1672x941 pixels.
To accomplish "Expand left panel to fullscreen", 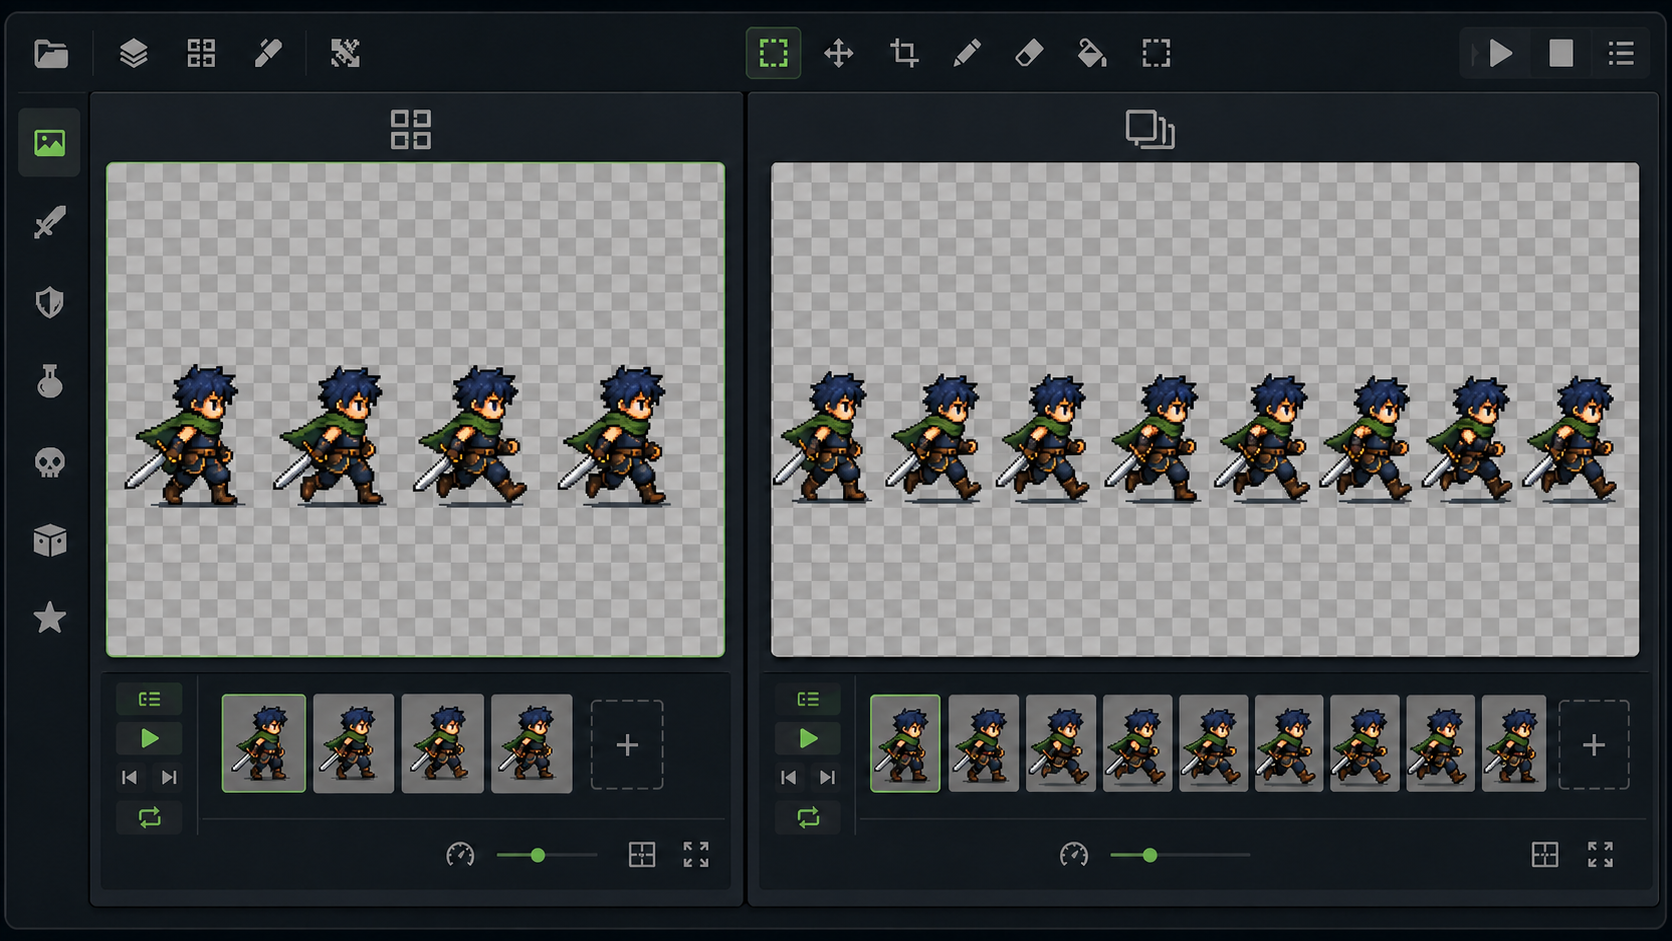I will tap(696, 855).
